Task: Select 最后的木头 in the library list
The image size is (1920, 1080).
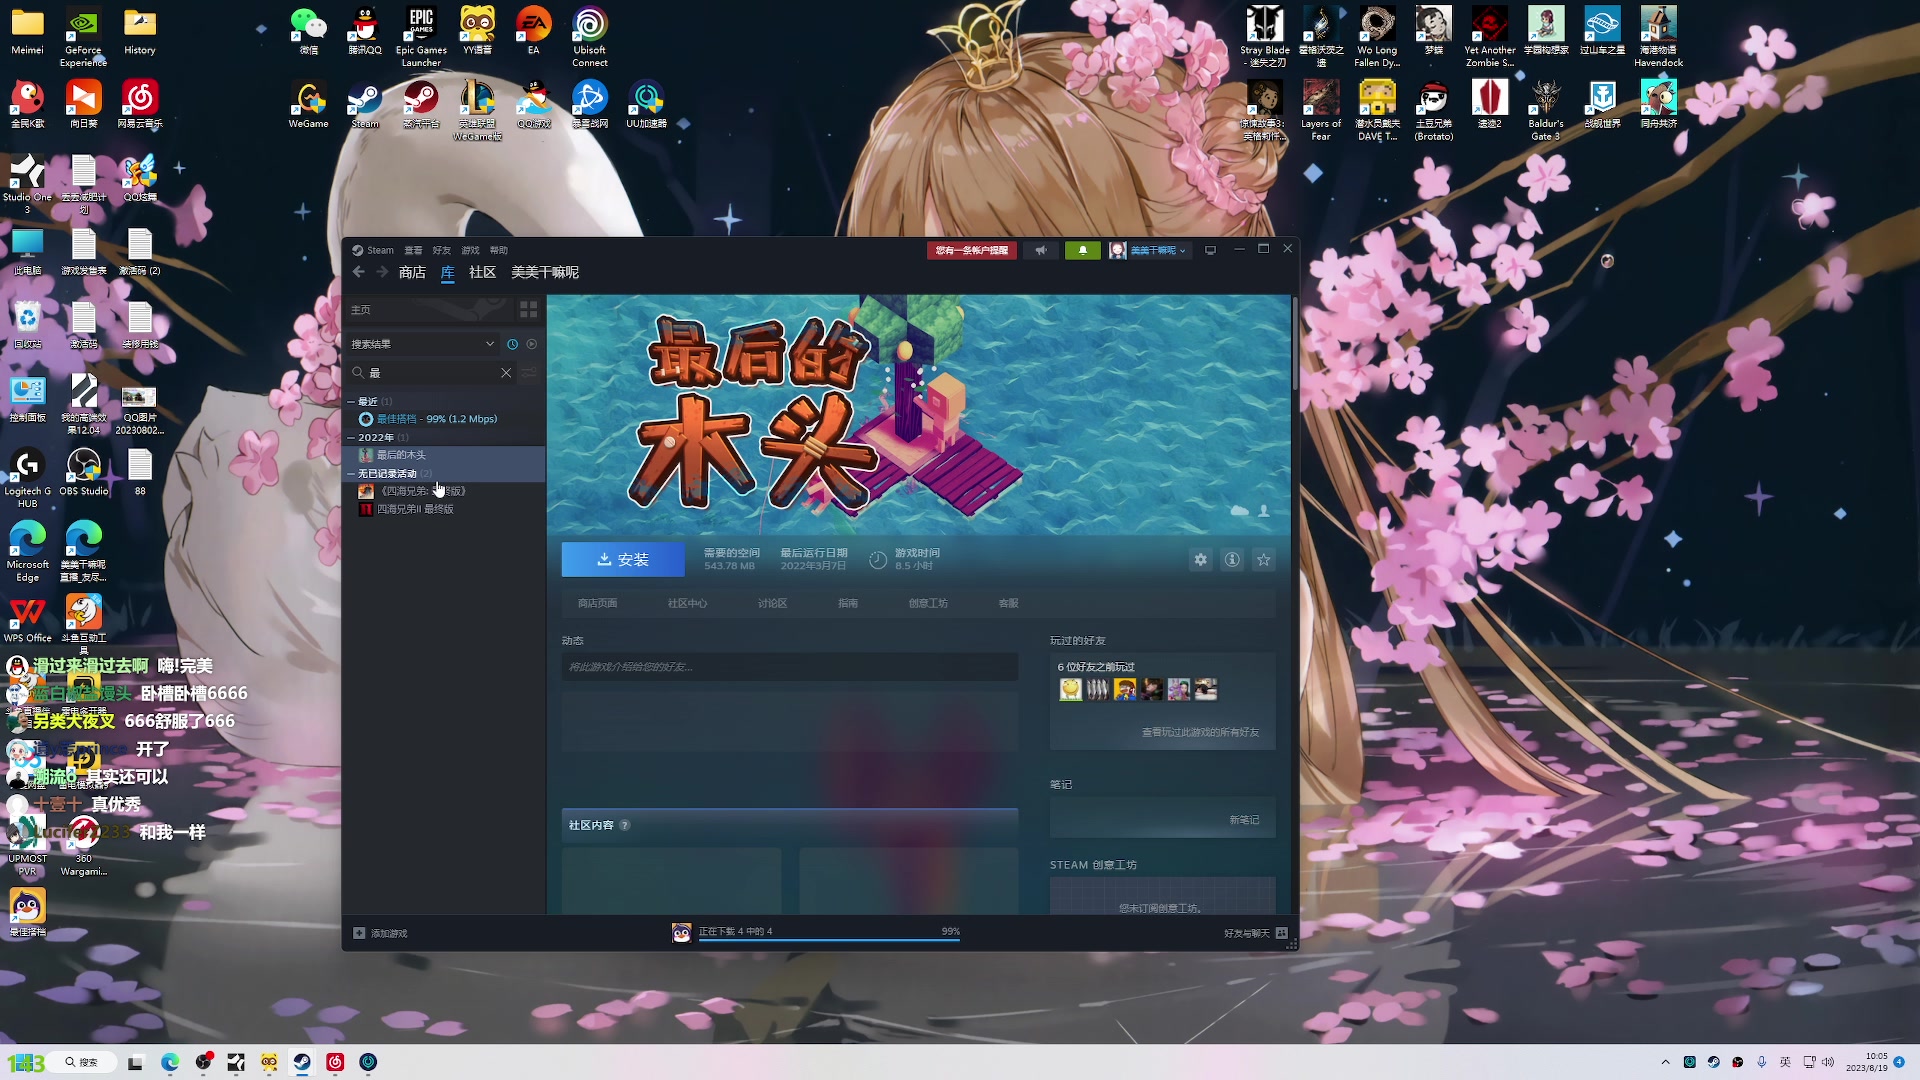Action: tap(446, 455)
